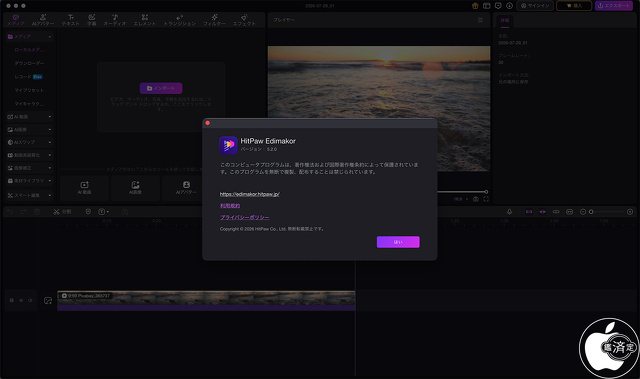Select the ダウンローダー sidebar item

[29, 63]
